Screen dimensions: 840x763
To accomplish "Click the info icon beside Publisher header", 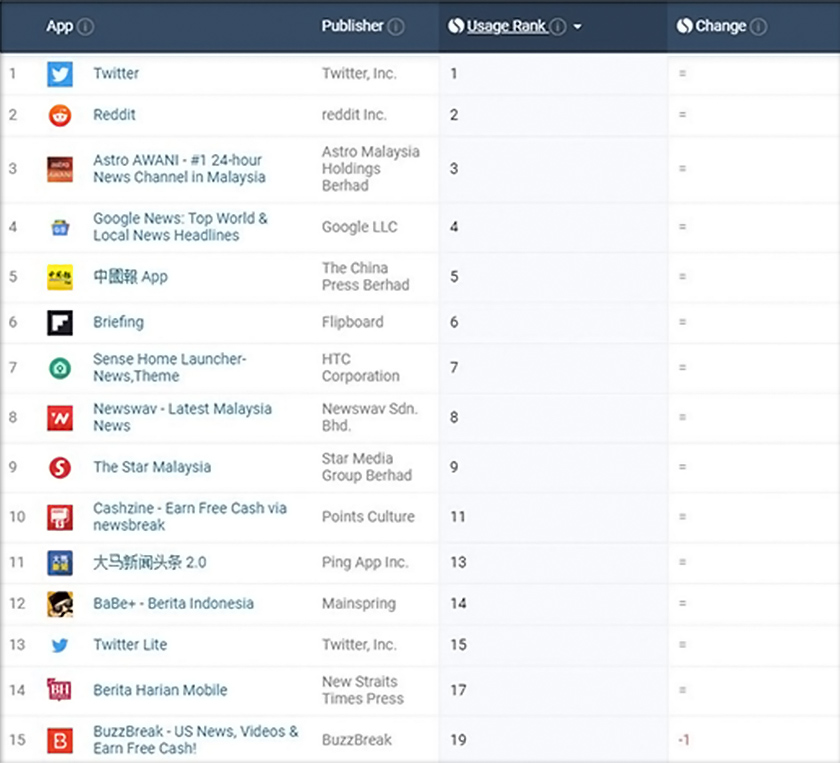I will click(396, 26).
